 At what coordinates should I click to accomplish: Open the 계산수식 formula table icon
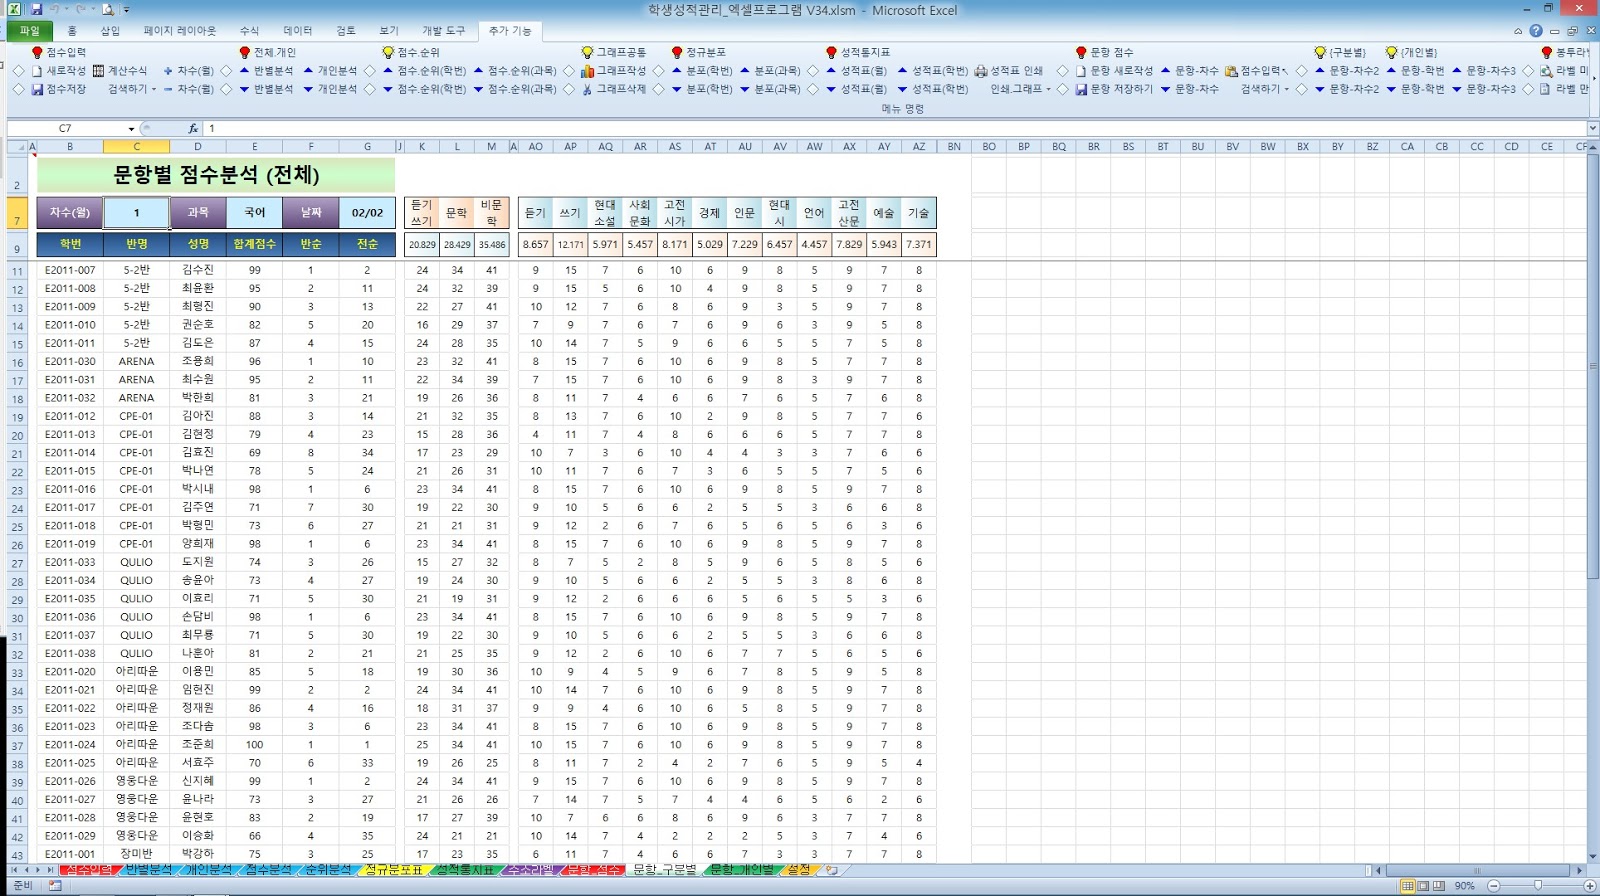98,71
